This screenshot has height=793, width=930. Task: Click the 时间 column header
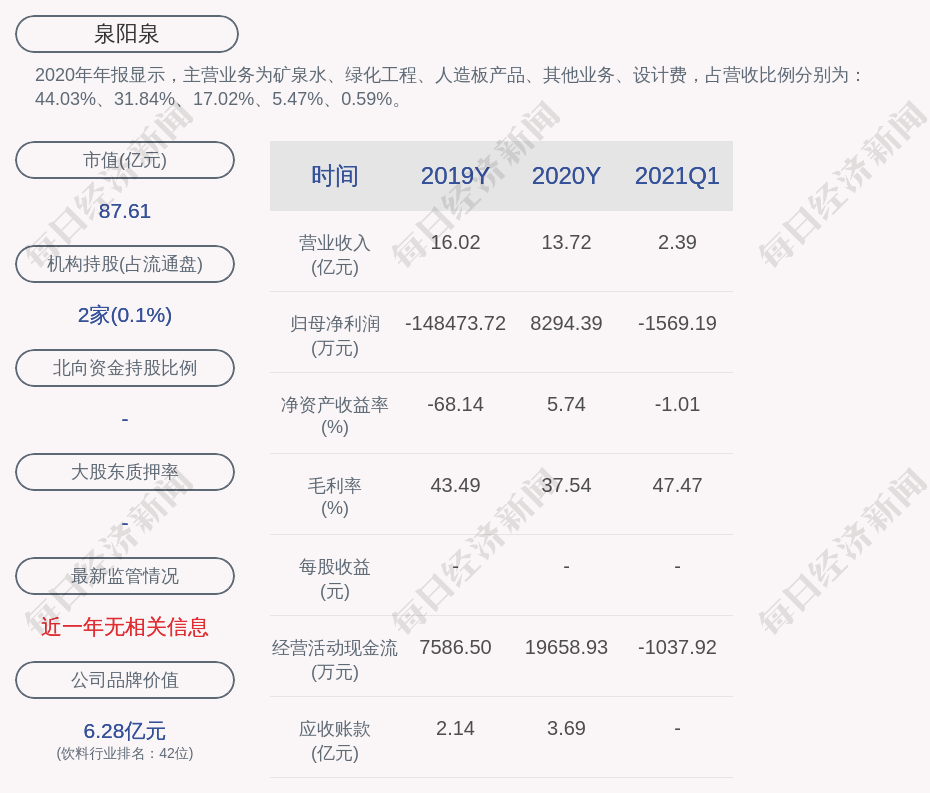tap(335, 176)
